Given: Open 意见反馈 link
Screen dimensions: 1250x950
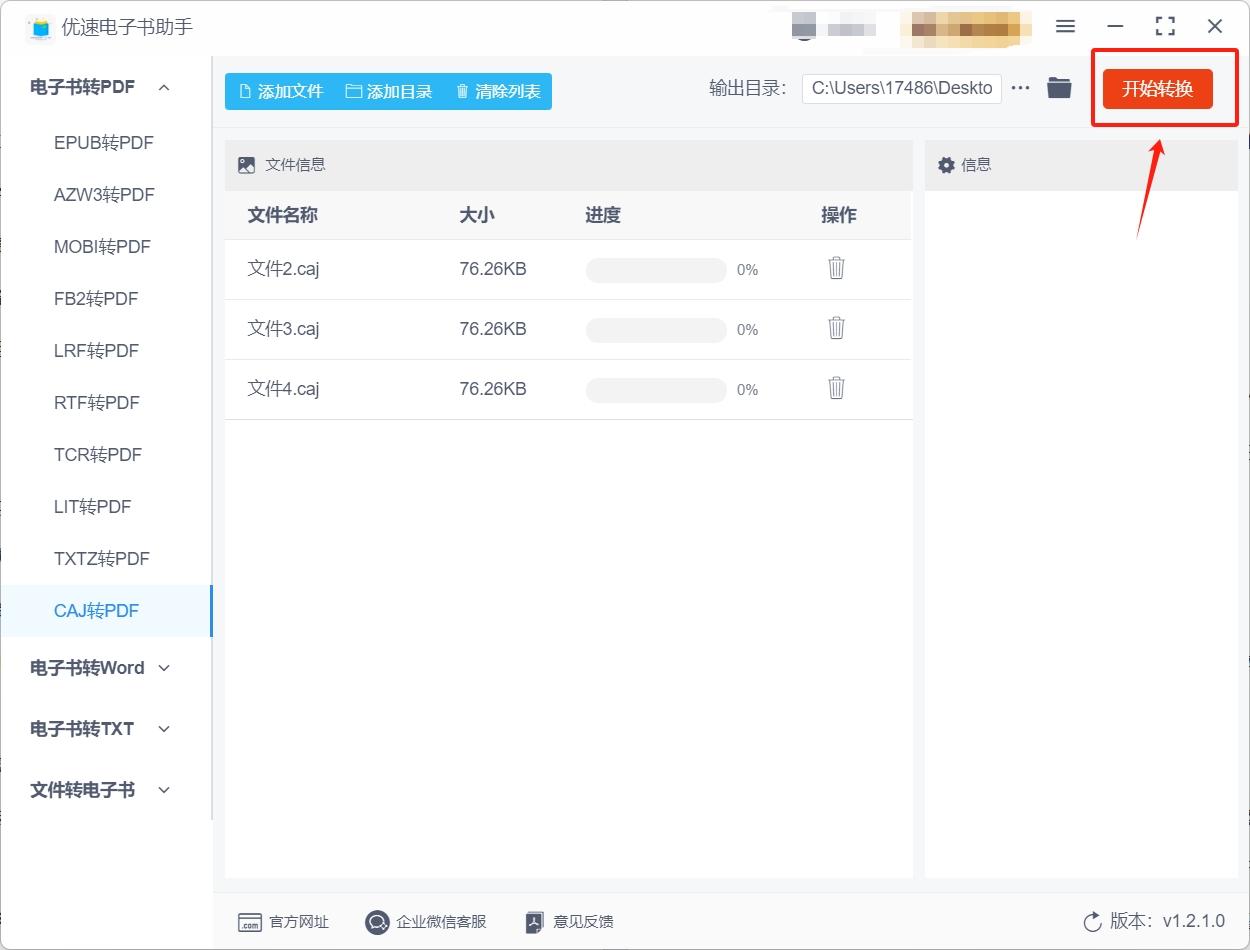Looking at the screenshot, I should pyautogui.click(x=570, y=922).
